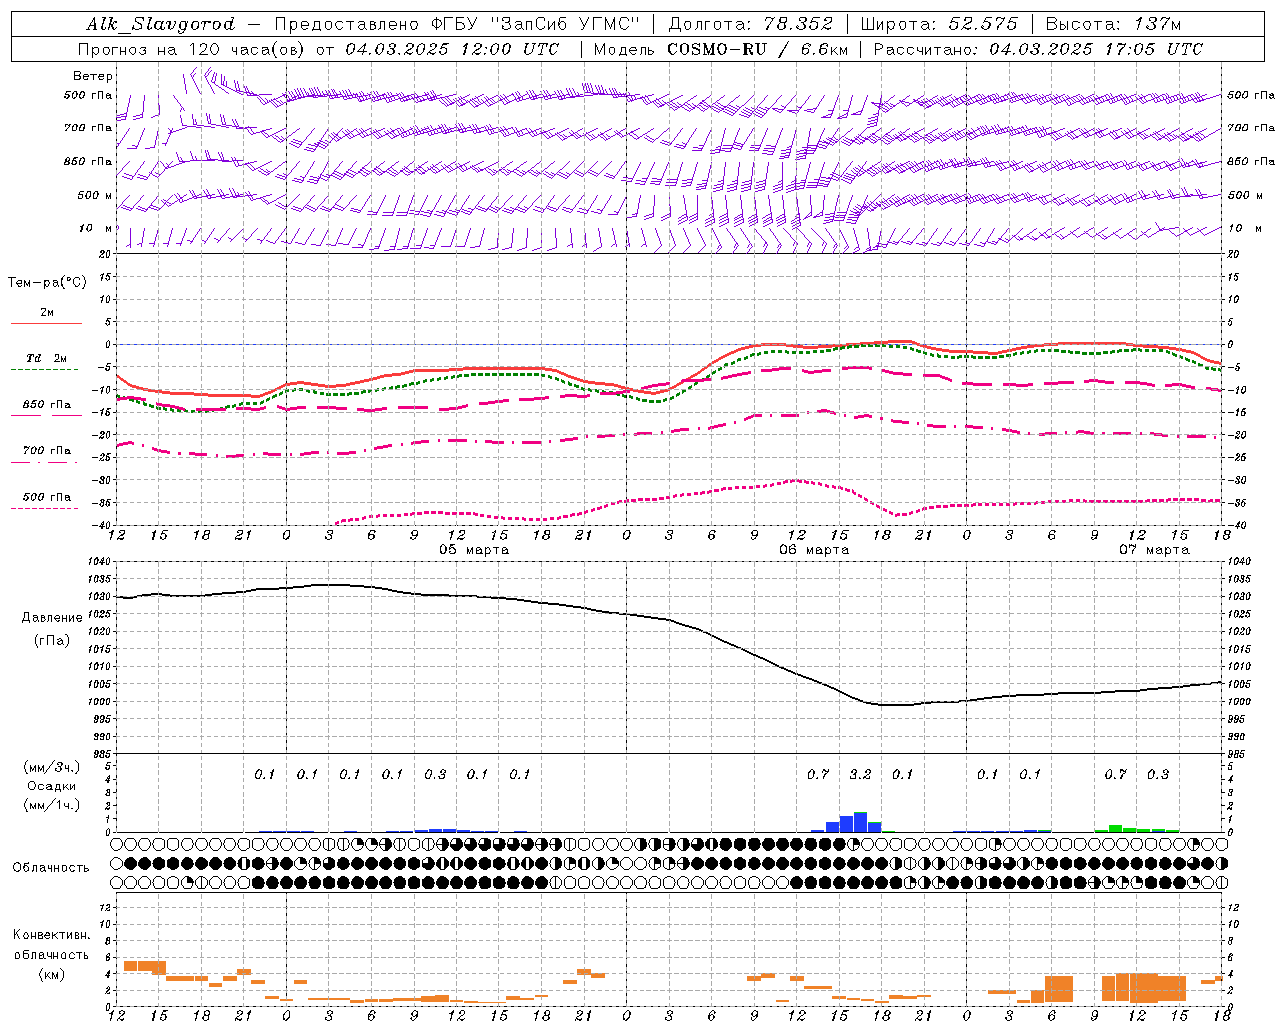Screen dimensions: 1280x1024
Task: Click the '05 марта' date label
Action: (474, 550)
